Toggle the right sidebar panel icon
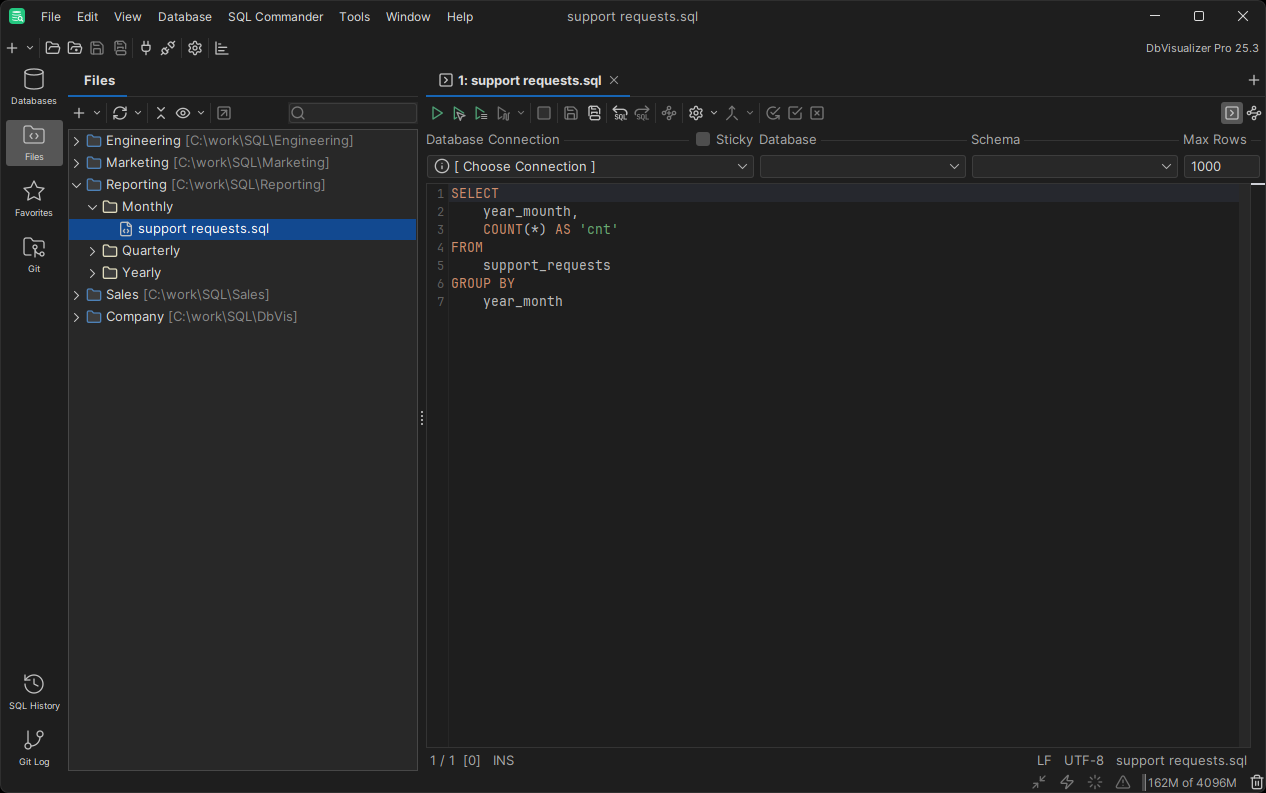Image resolution: width=1266 pixels, height=793 pixels. point(1231,113)
